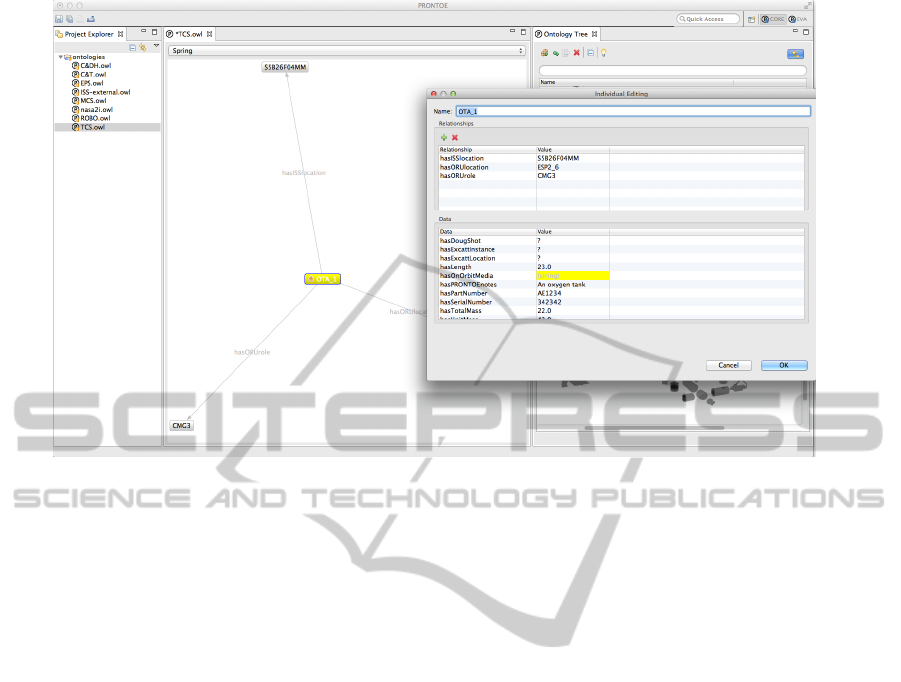Open the Spring layout dropdown
The width and height of the screenshot is (901, 682).
[346, 50]
